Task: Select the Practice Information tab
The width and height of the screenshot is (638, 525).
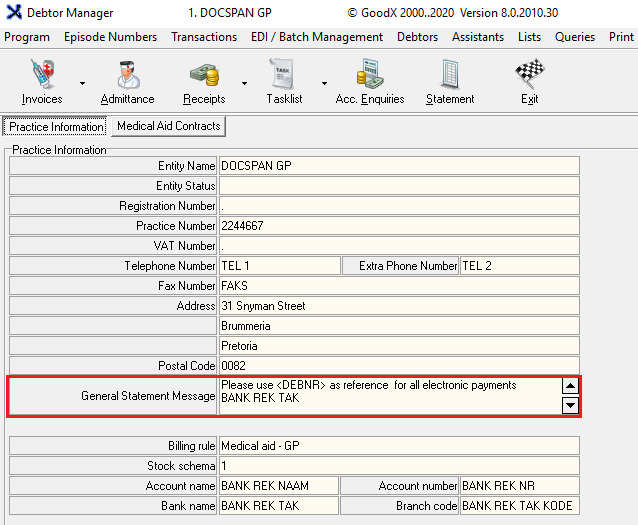Action: (x=56, y=127)
